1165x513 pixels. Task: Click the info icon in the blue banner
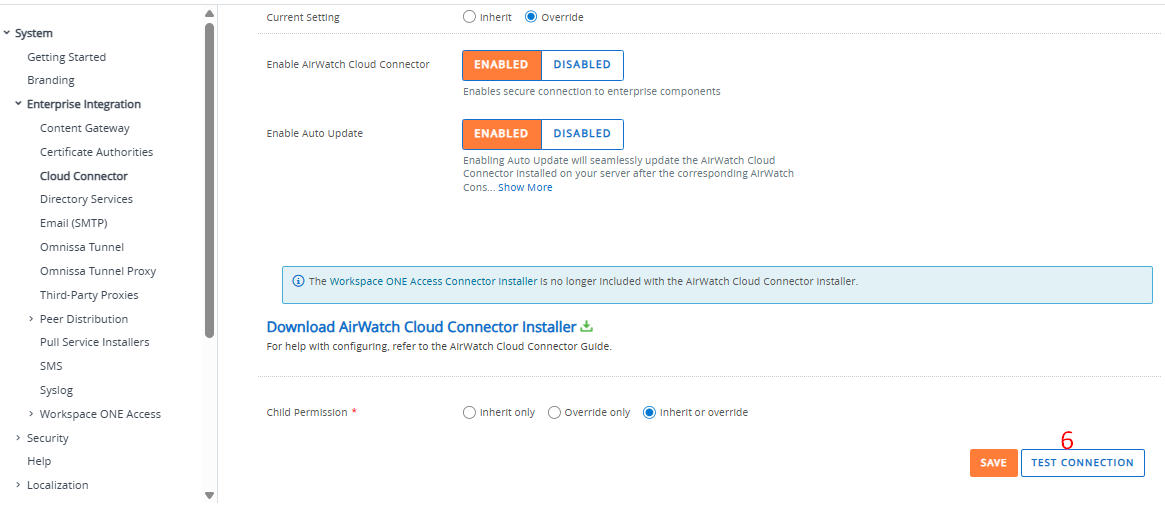[298, 281]
